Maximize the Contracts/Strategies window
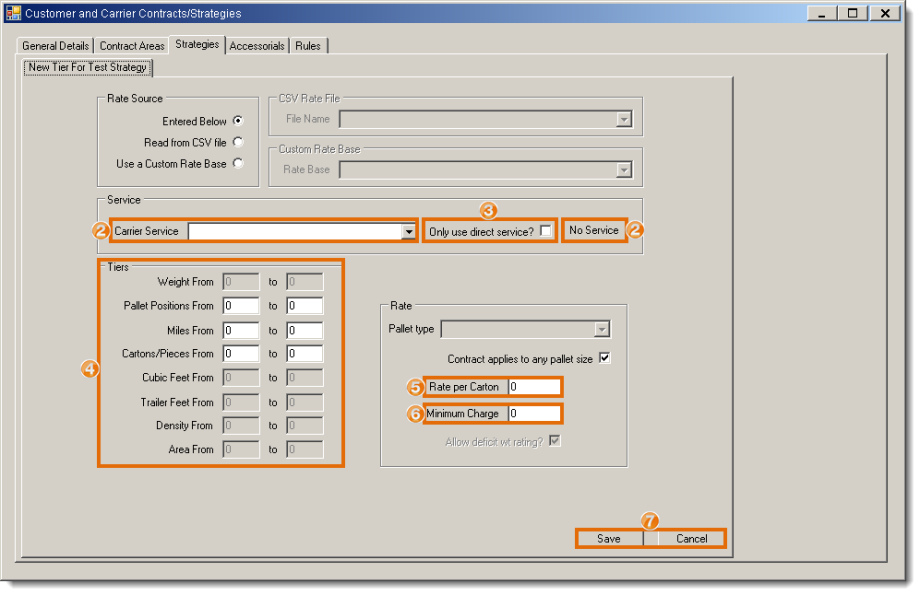The width and height of the screenshot is (920, 595). pos(853,13)
